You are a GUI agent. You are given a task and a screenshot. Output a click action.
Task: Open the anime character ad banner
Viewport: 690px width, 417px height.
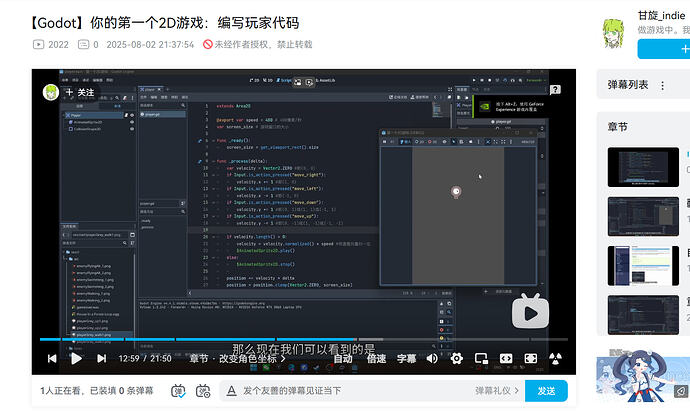coord(643,378)
